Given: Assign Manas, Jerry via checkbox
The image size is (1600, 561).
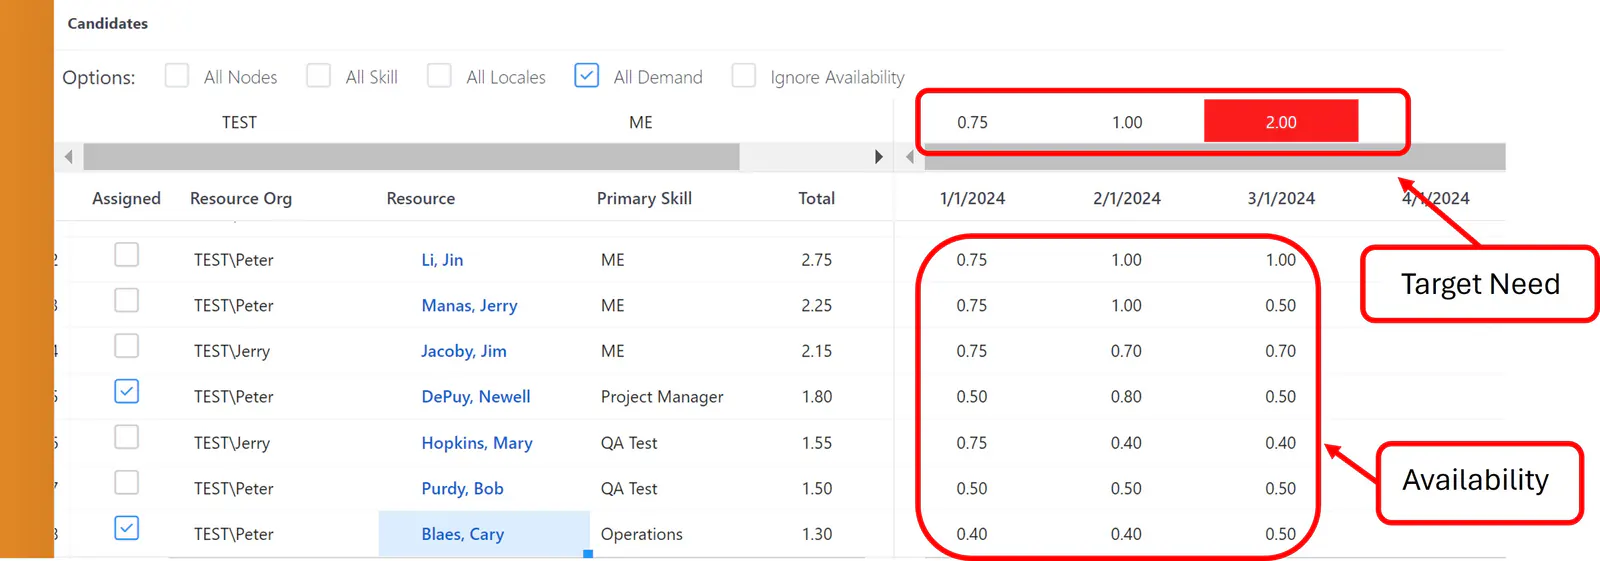Looking at the screenshot, I should tap(126, 300).
